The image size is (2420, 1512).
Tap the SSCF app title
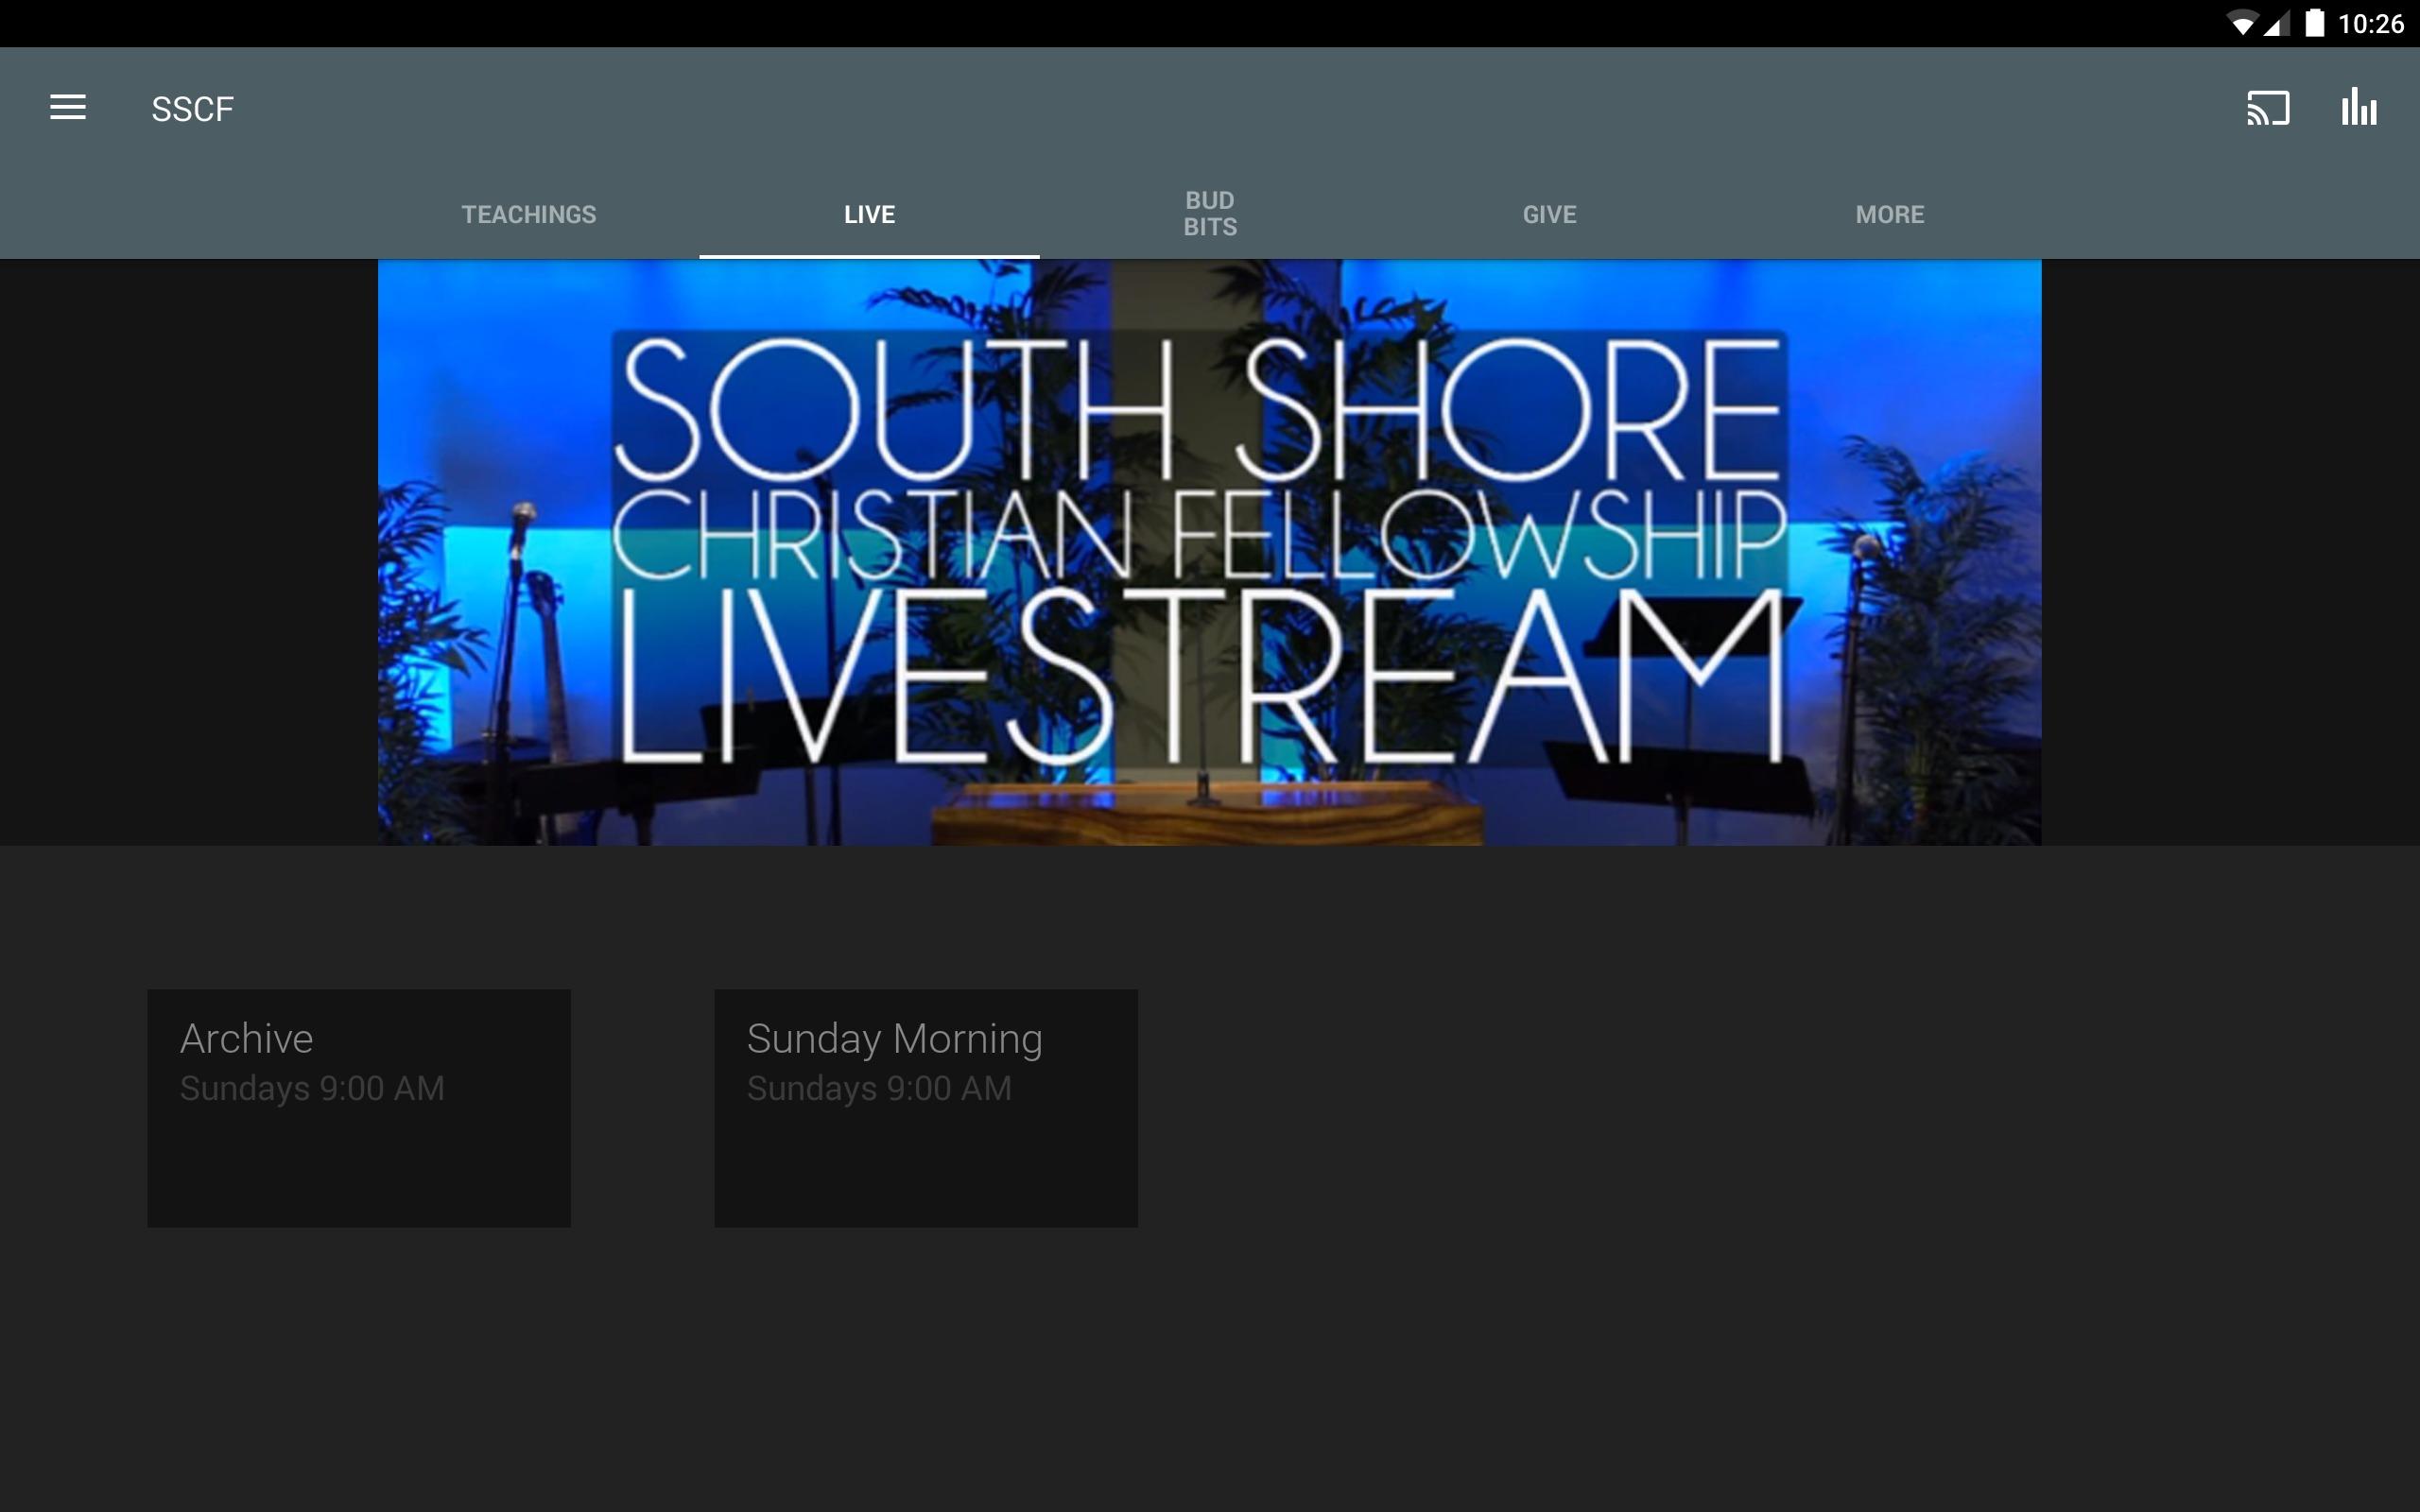[192, 109]
